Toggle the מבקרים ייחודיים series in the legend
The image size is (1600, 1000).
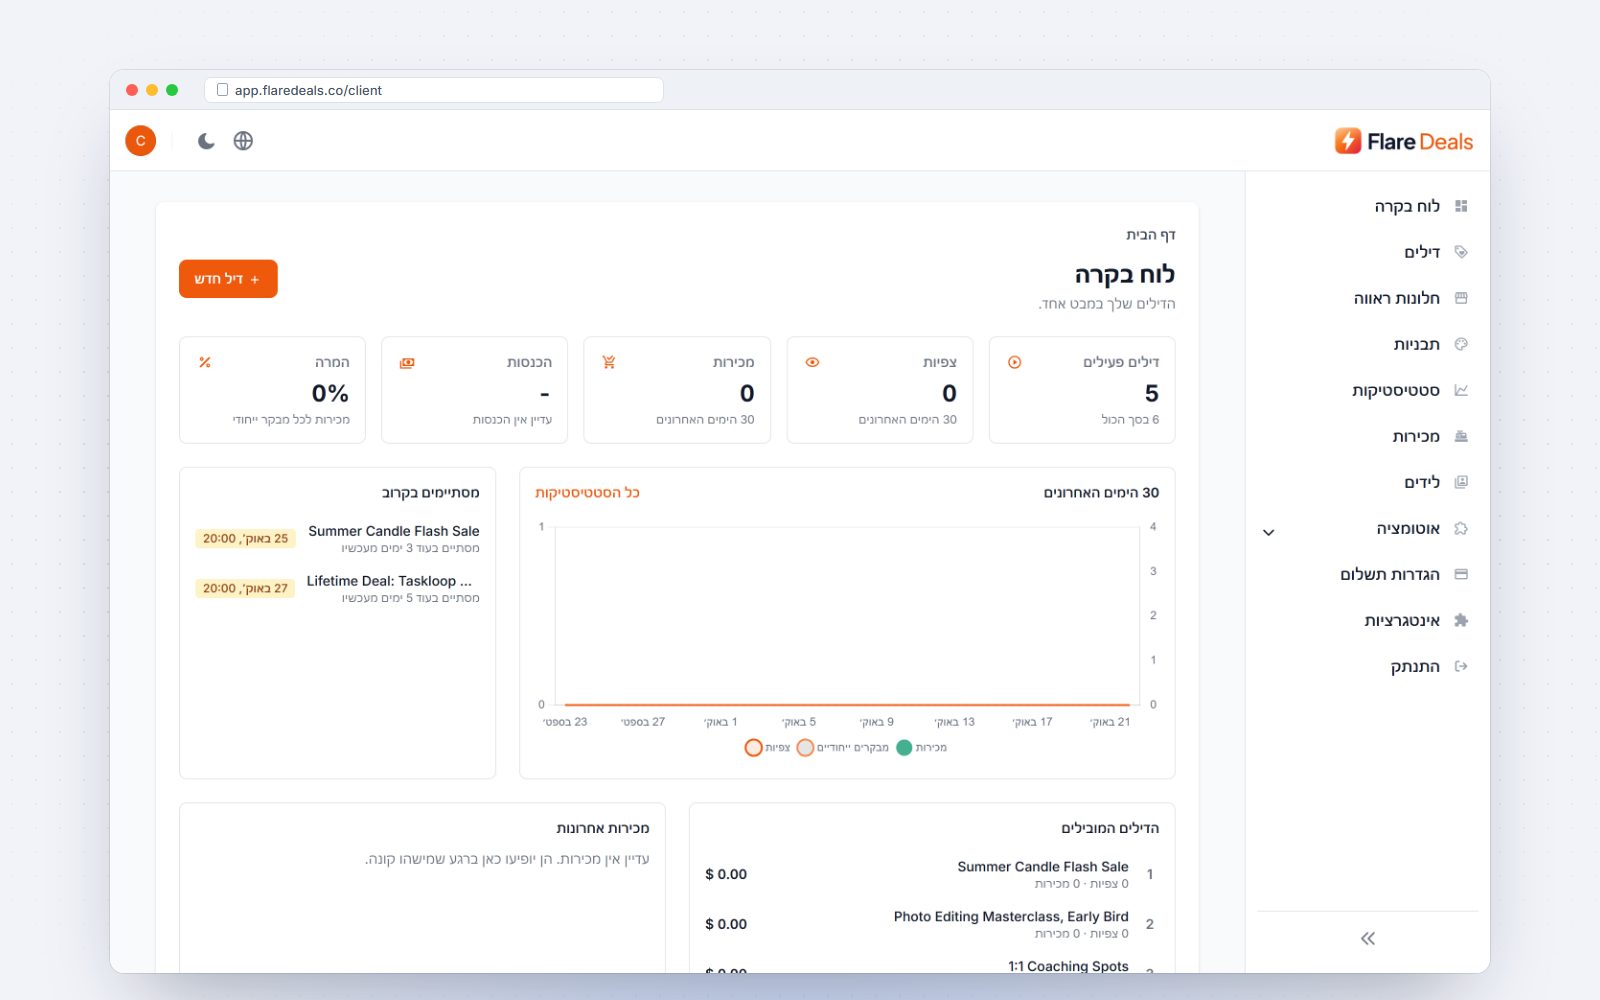842,747
